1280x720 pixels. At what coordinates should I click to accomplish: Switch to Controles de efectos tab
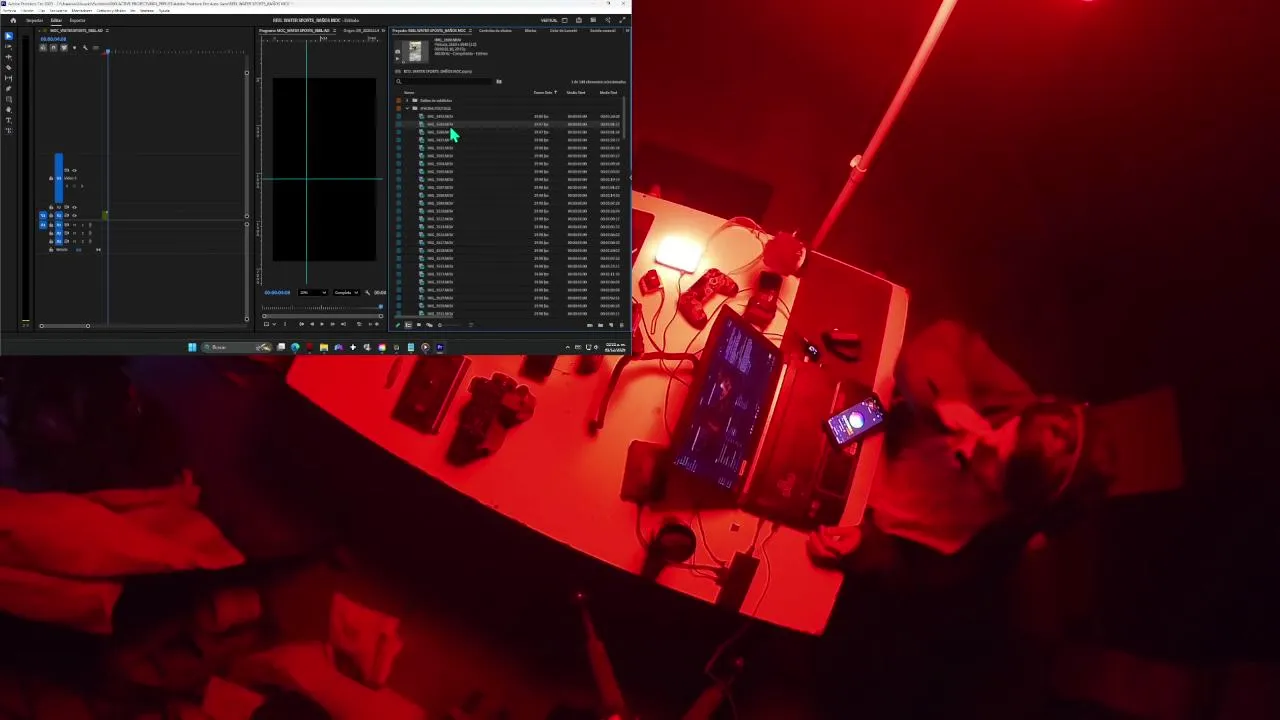pos(495,30)
